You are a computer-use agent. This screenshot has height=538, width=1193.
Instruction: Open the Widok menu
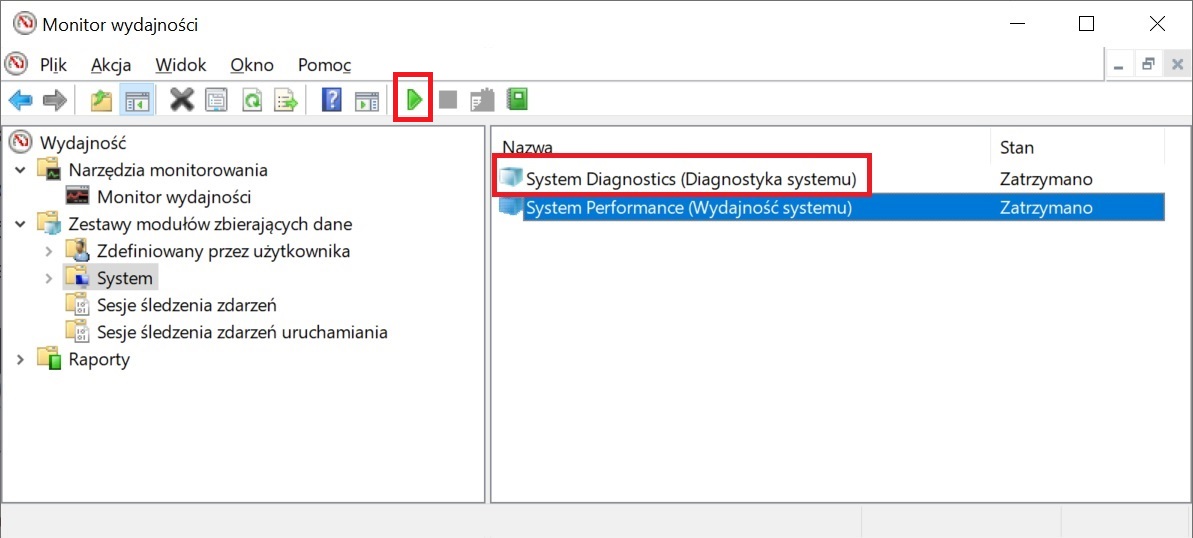pos(181,65)
